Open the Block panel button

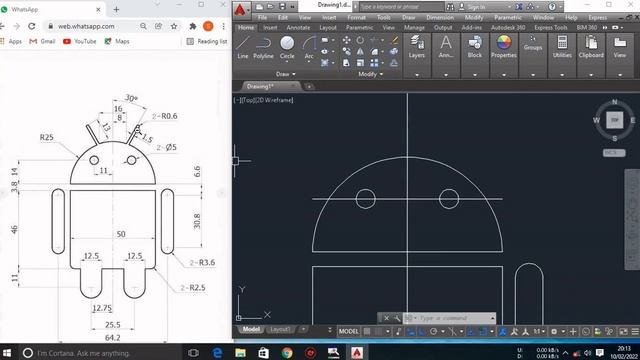point(475,47)
